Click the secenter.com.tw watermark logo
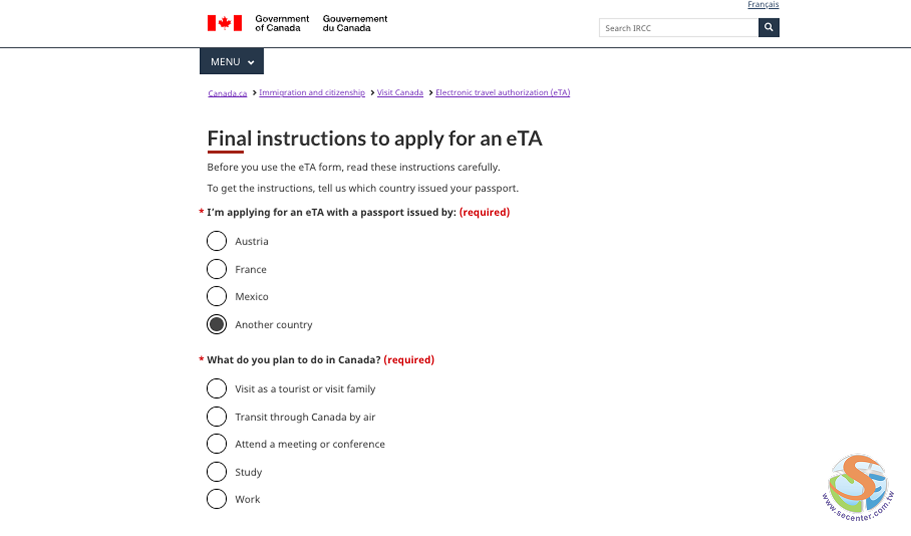 pos(858,487)
